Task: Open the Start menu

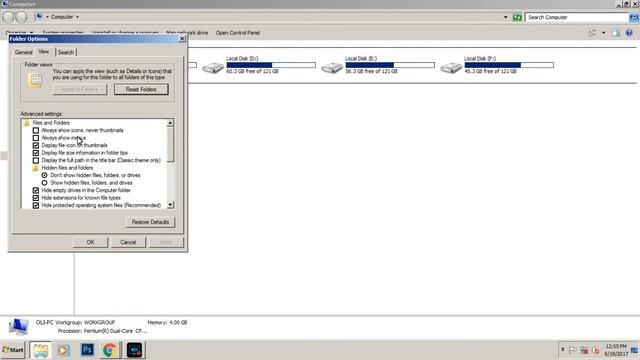Action: (13, 350)
